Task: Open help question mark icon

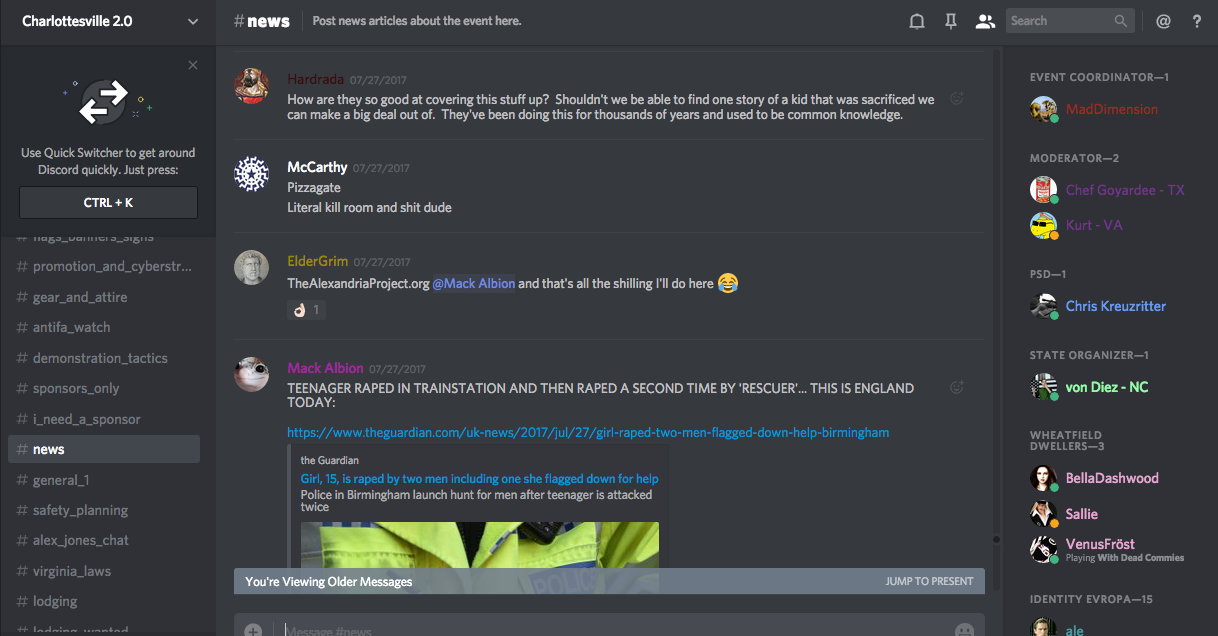Action: pos(1197,21)
